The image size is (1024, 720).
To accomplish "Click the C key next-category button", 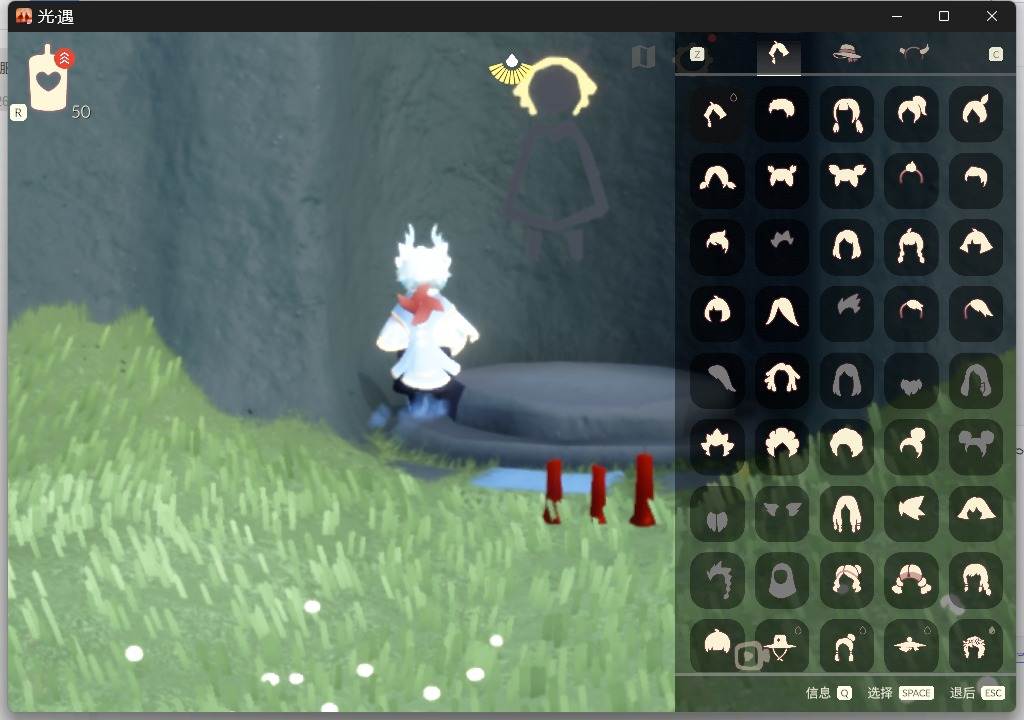I will (x=995, y=54).
